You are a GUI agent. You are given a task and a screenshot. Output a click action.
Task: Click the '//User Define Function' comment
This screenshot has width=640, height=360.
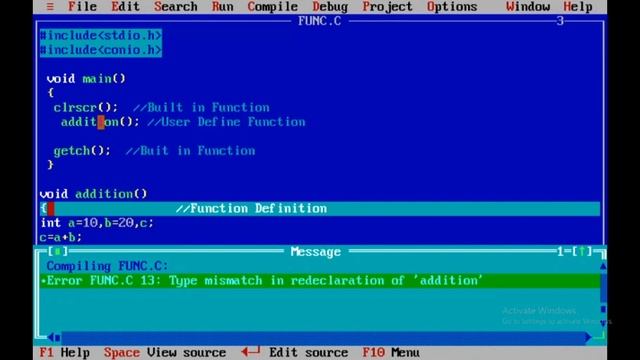(x=226, y=122)
